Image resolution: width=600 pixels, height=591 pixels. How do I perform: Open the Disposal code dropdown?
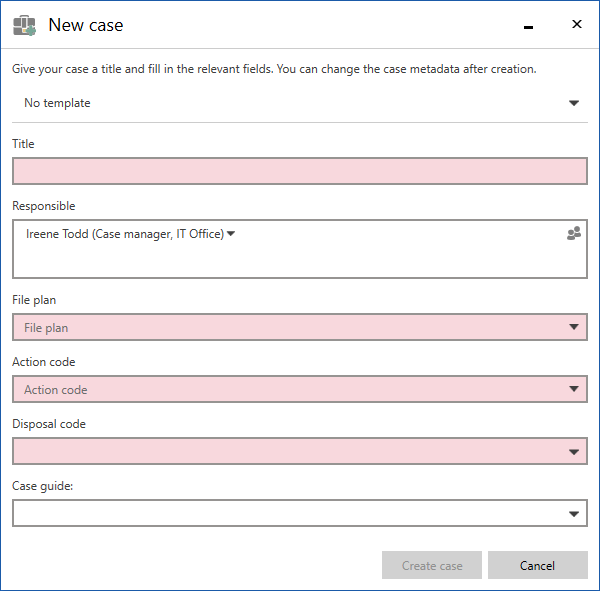click(x=300, y=451)
